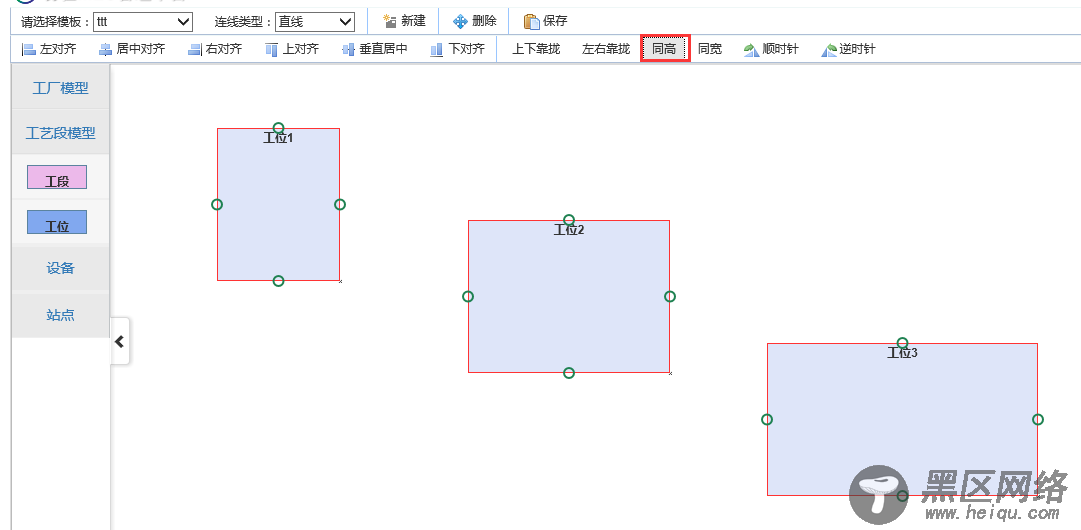The image size is (1081, 530).
Task: Click the 同高 same-height button
Action: click(665, 49)
